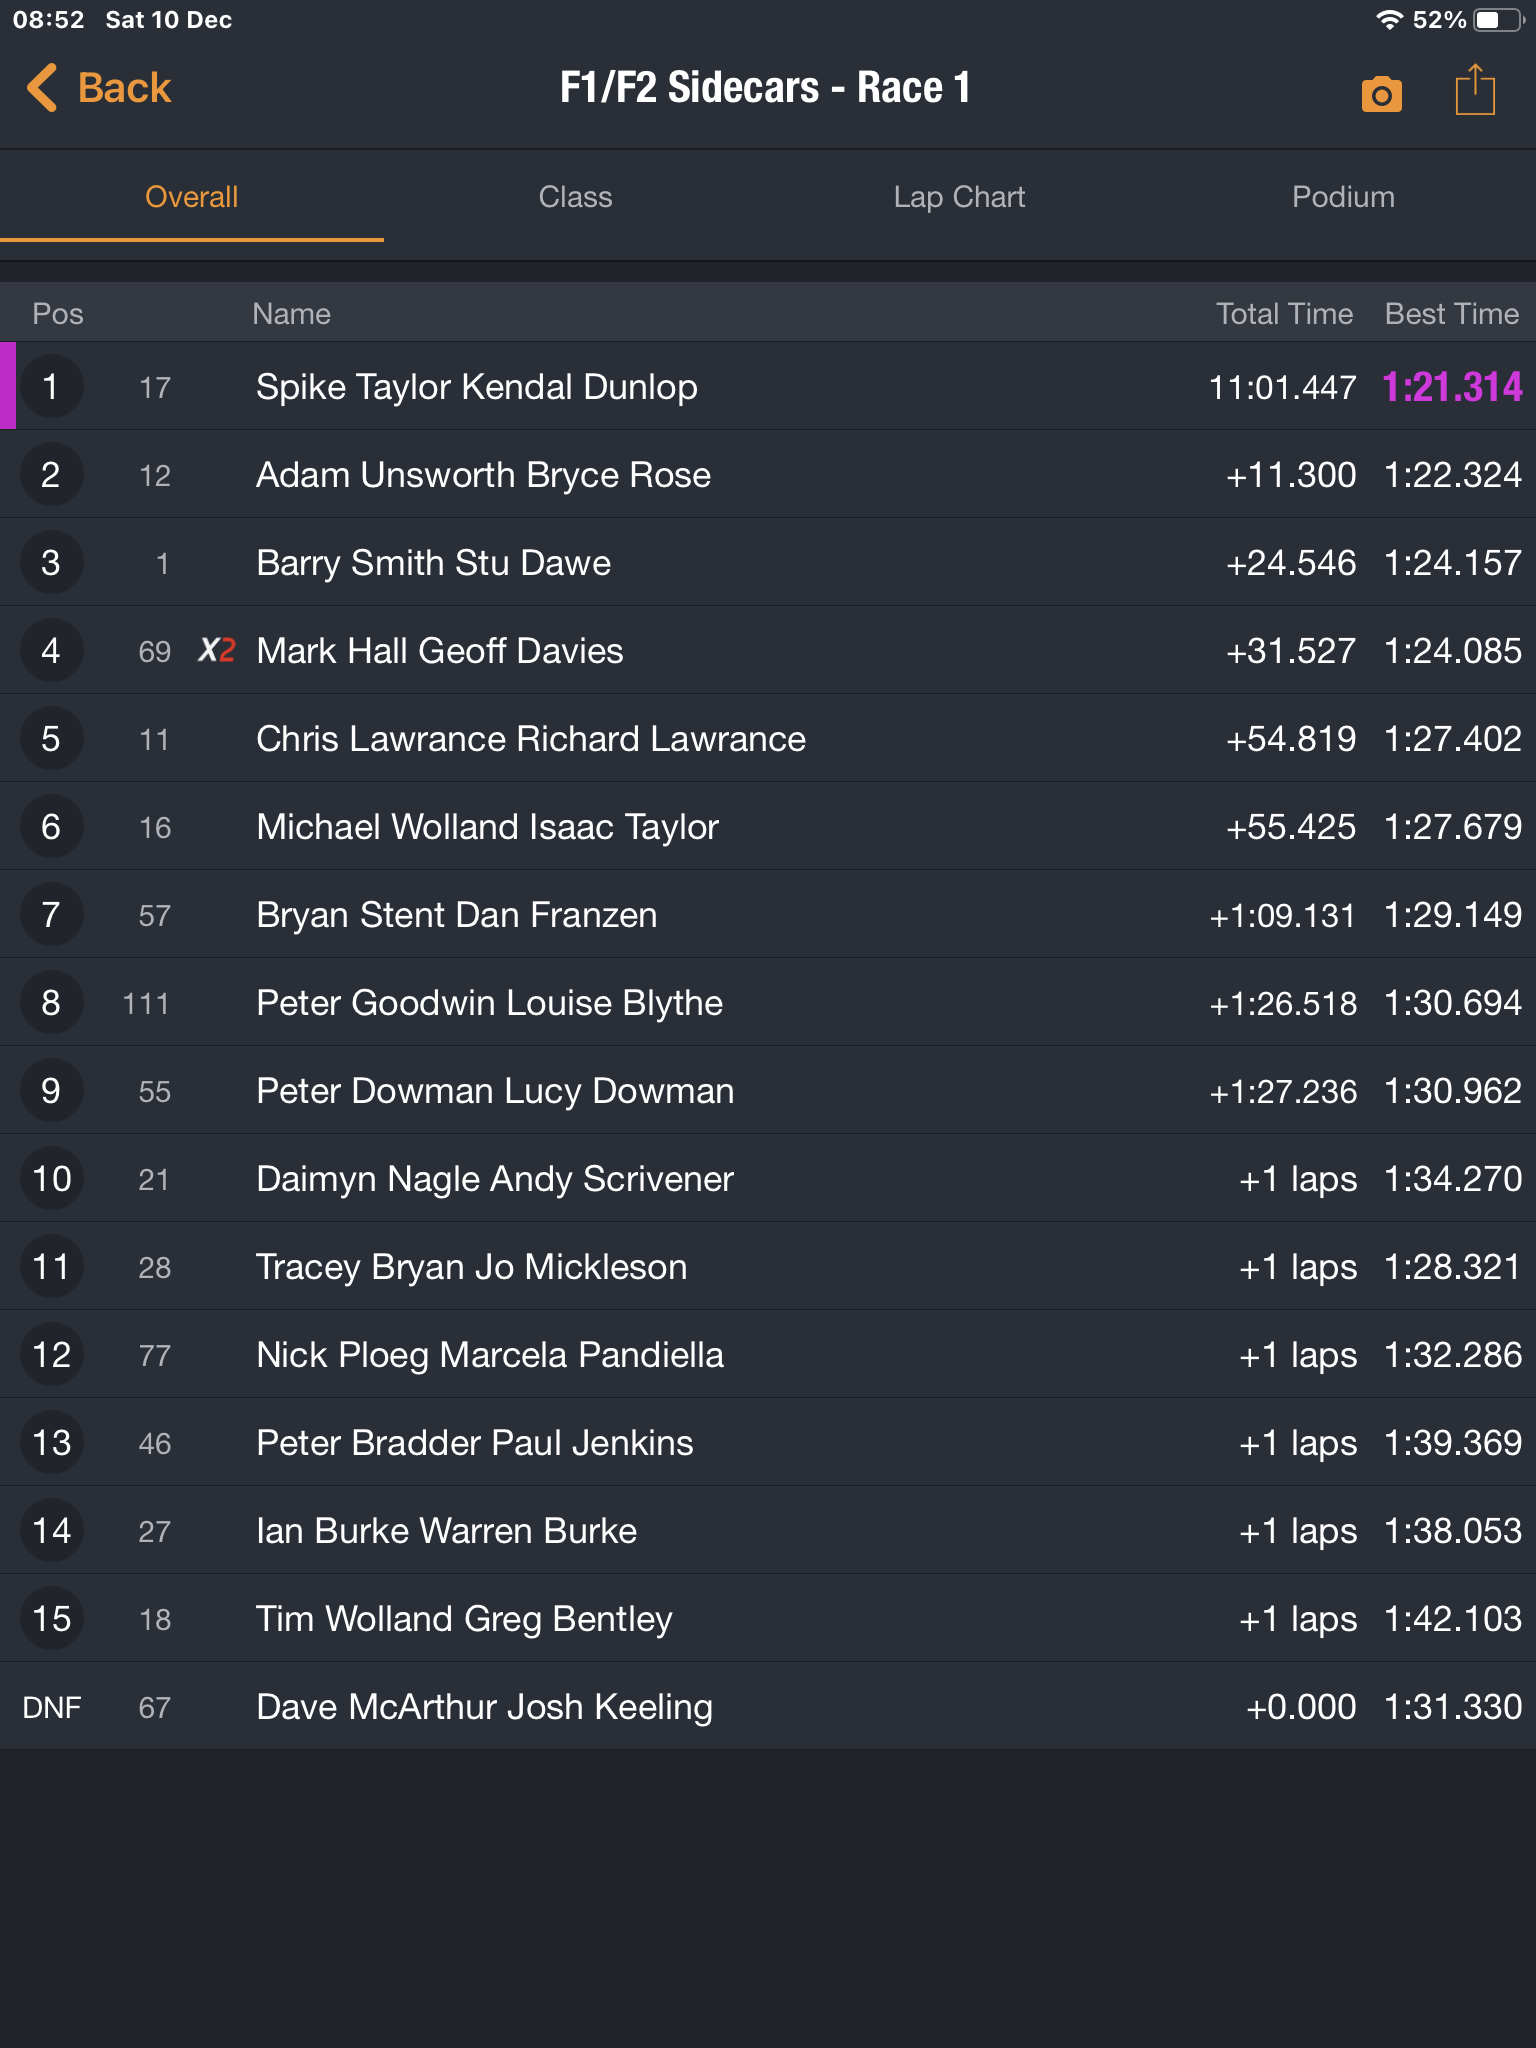Tap the battery status indicator

(x=1499, y=20)
